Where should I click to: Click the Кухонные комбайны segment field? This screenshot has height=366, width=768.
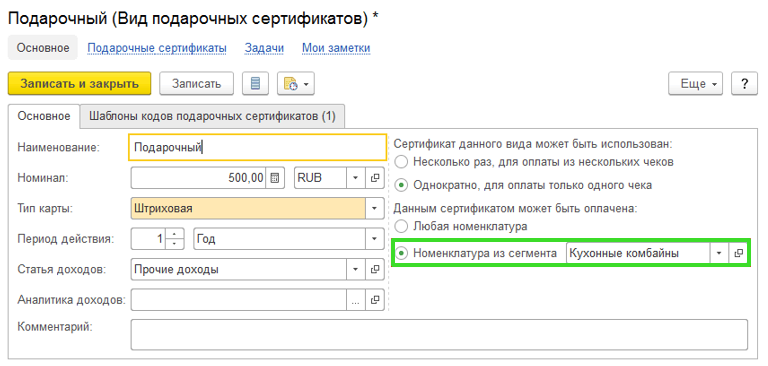pos(638,253)
